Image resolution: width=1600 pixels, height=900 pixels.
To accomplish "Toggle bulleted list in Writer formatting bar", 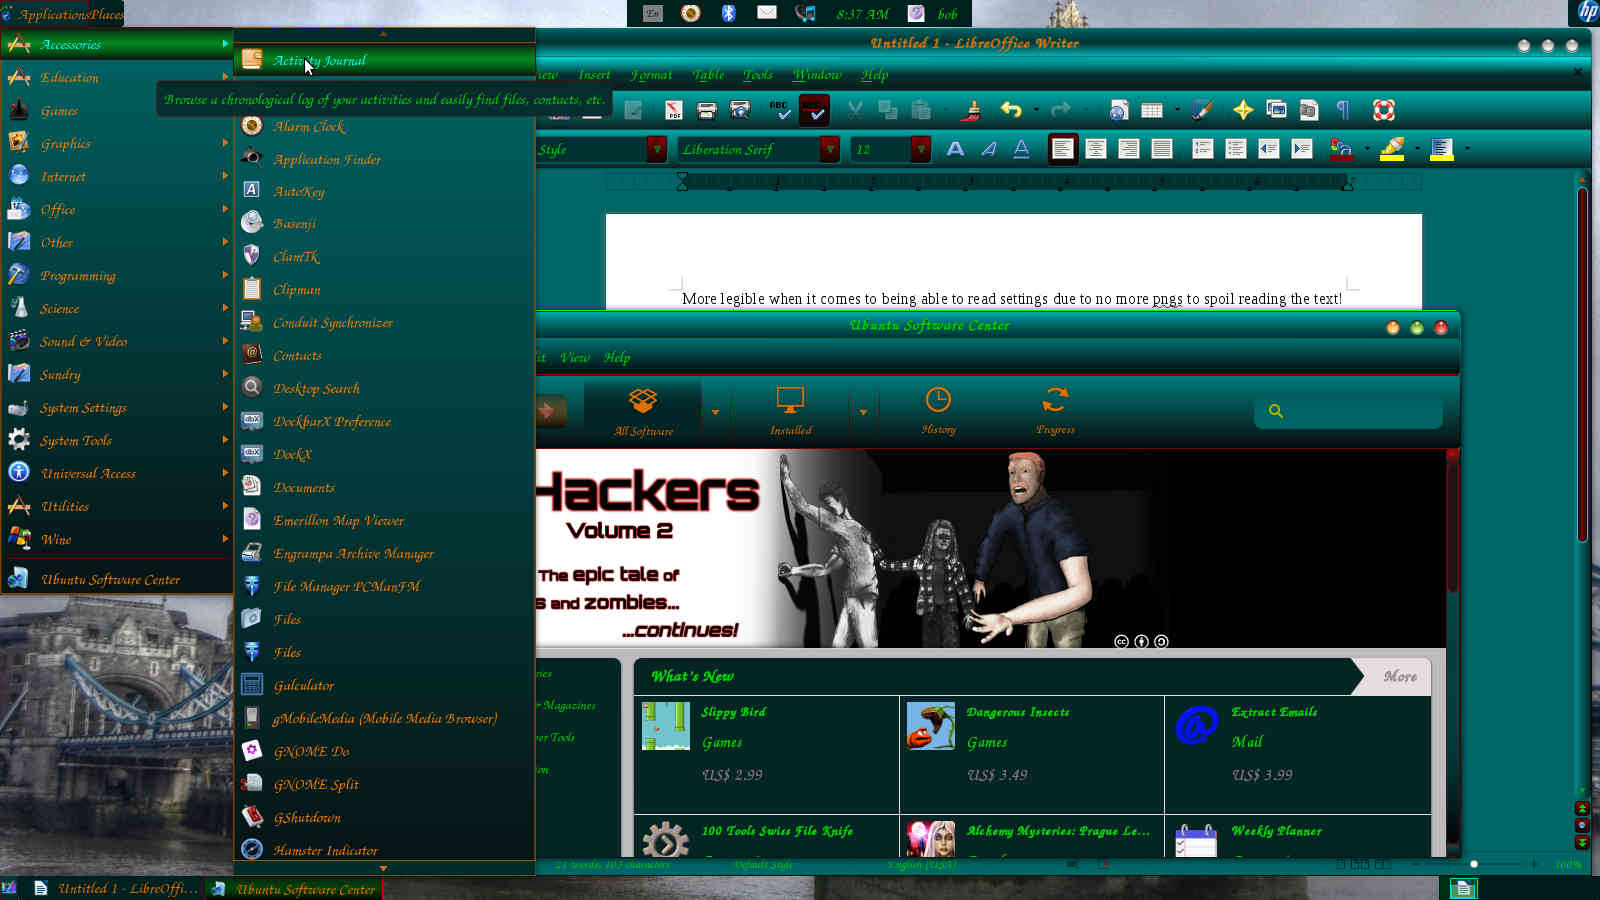I will [x=1236, y=149].
